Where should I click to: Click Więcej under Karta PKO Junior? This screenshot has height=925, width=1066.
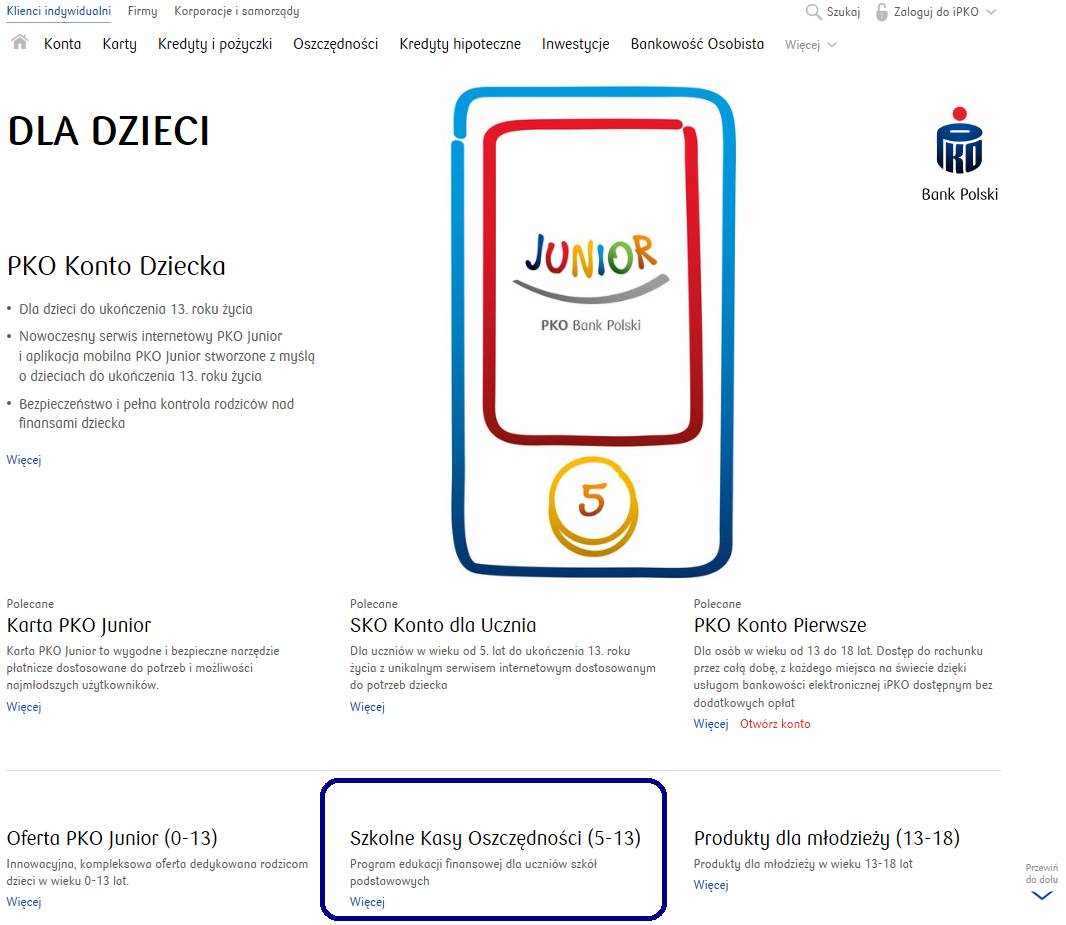coord(24,707)
